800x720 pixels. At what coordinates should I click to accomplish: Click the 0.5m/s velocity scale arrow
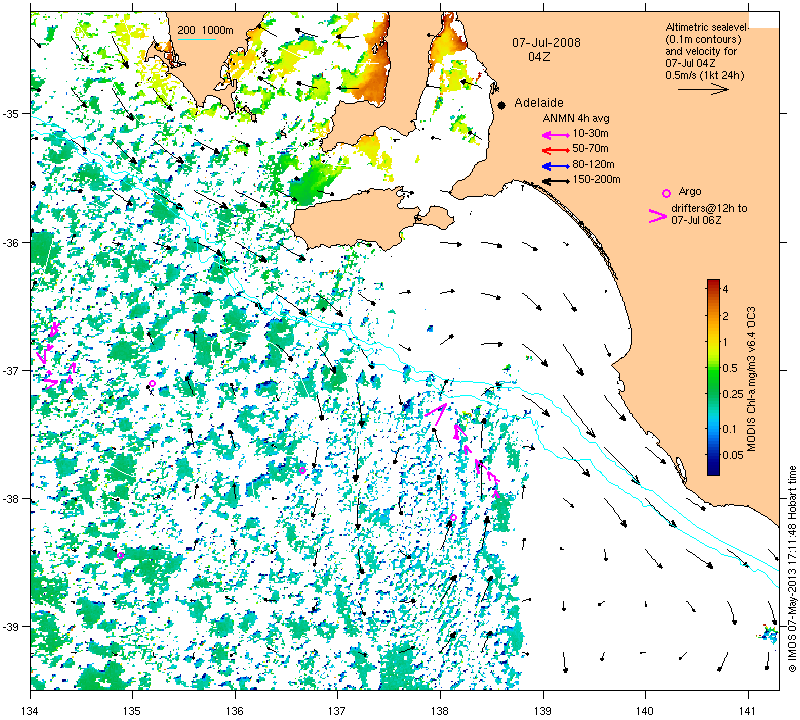coord(703,90)
